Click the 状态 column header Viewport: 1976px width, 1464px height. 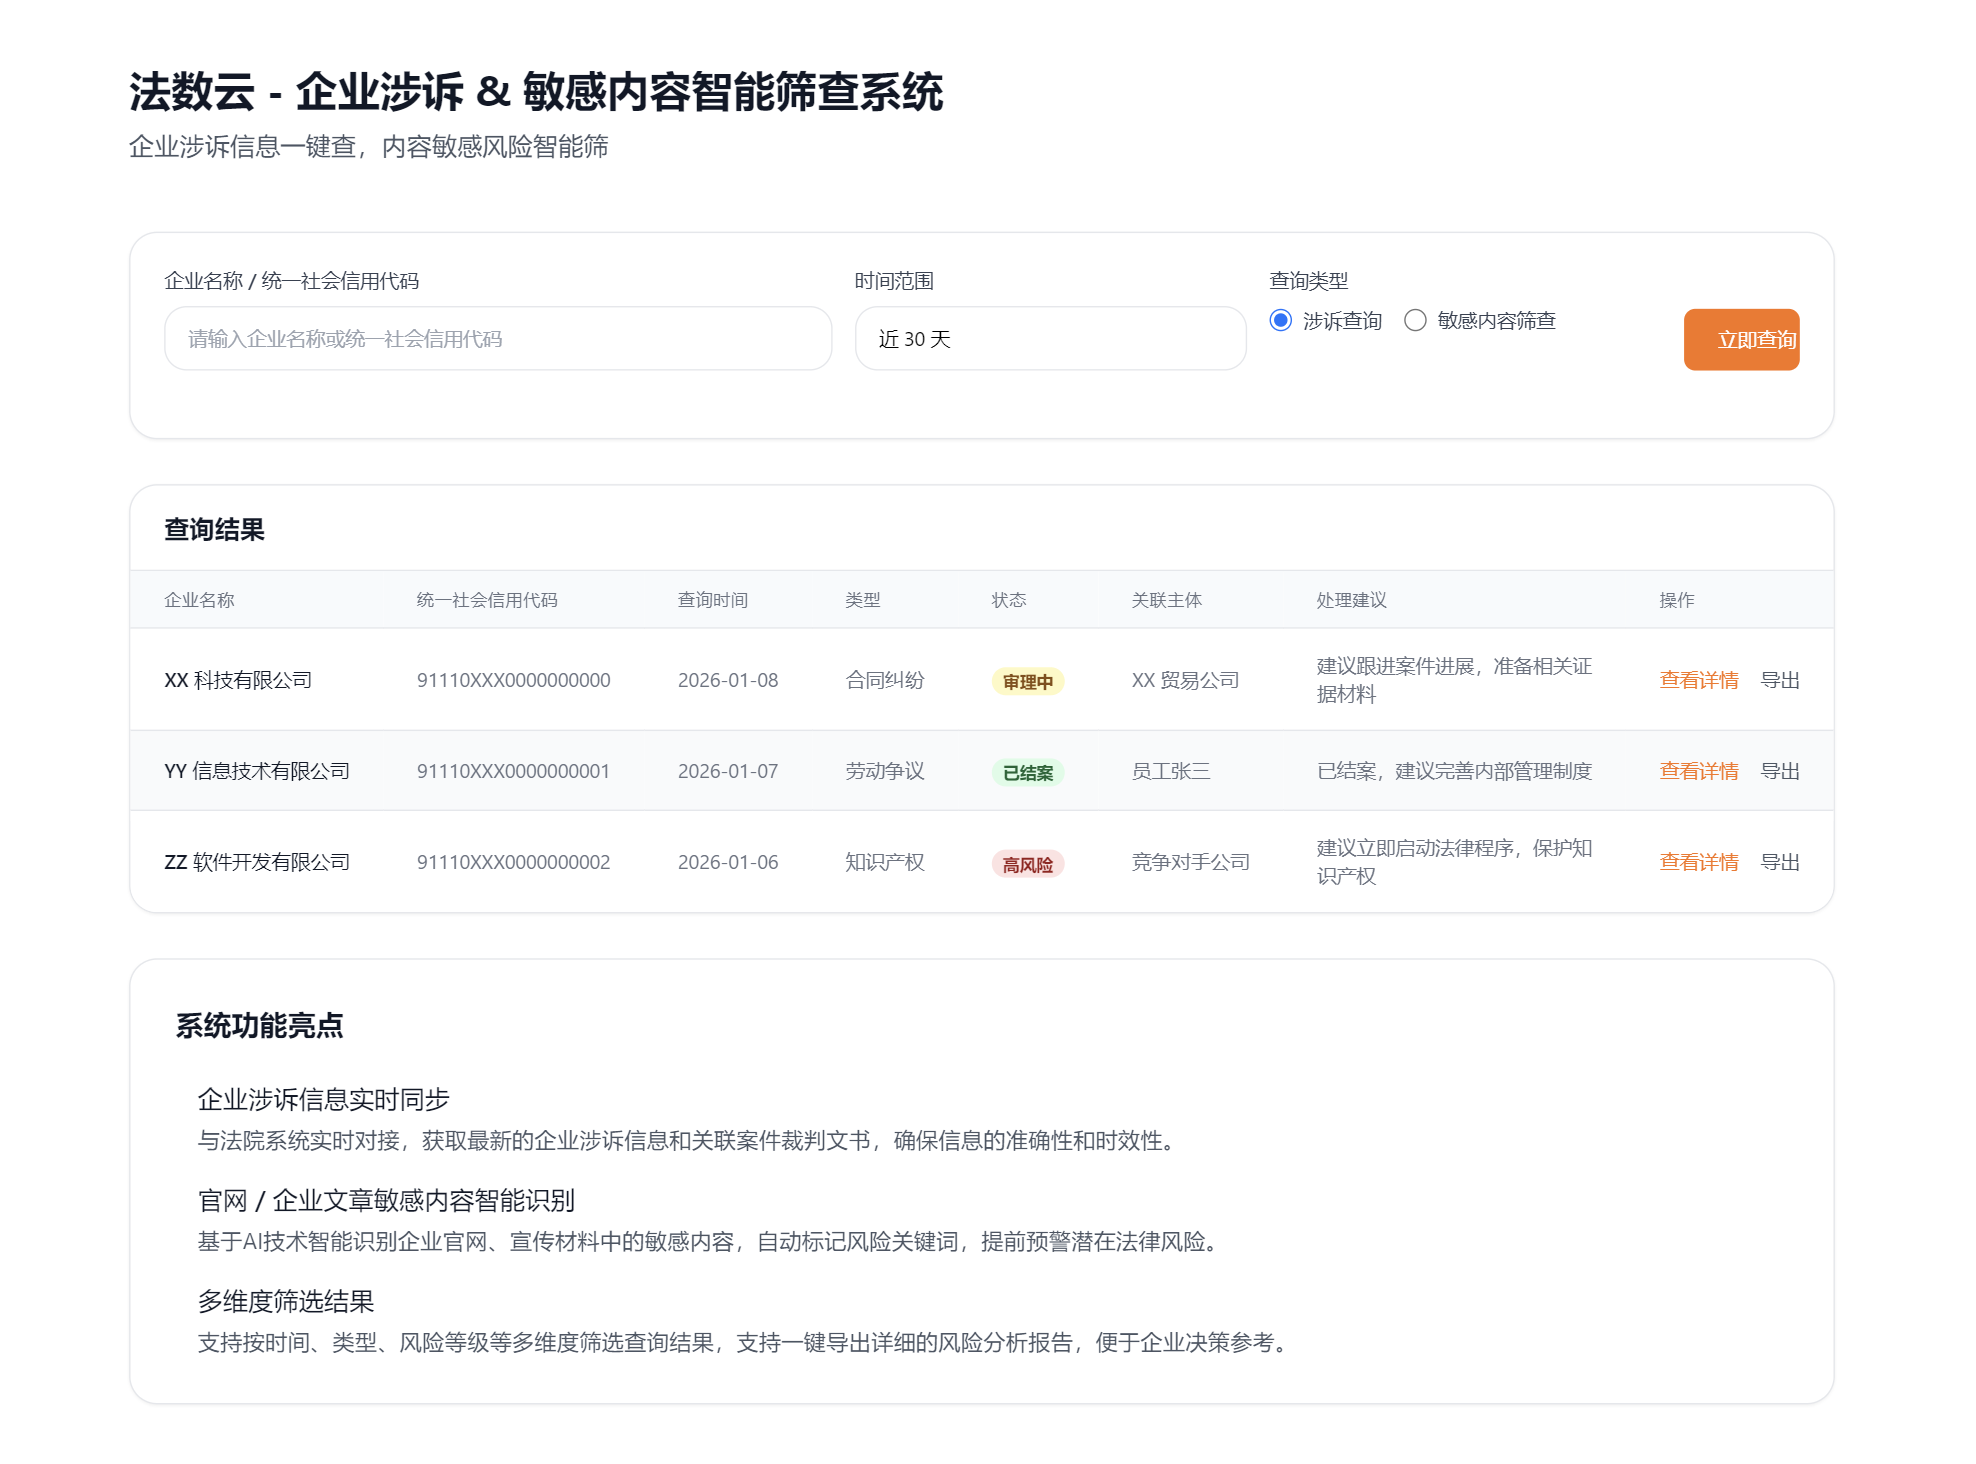pos(1008,600)
